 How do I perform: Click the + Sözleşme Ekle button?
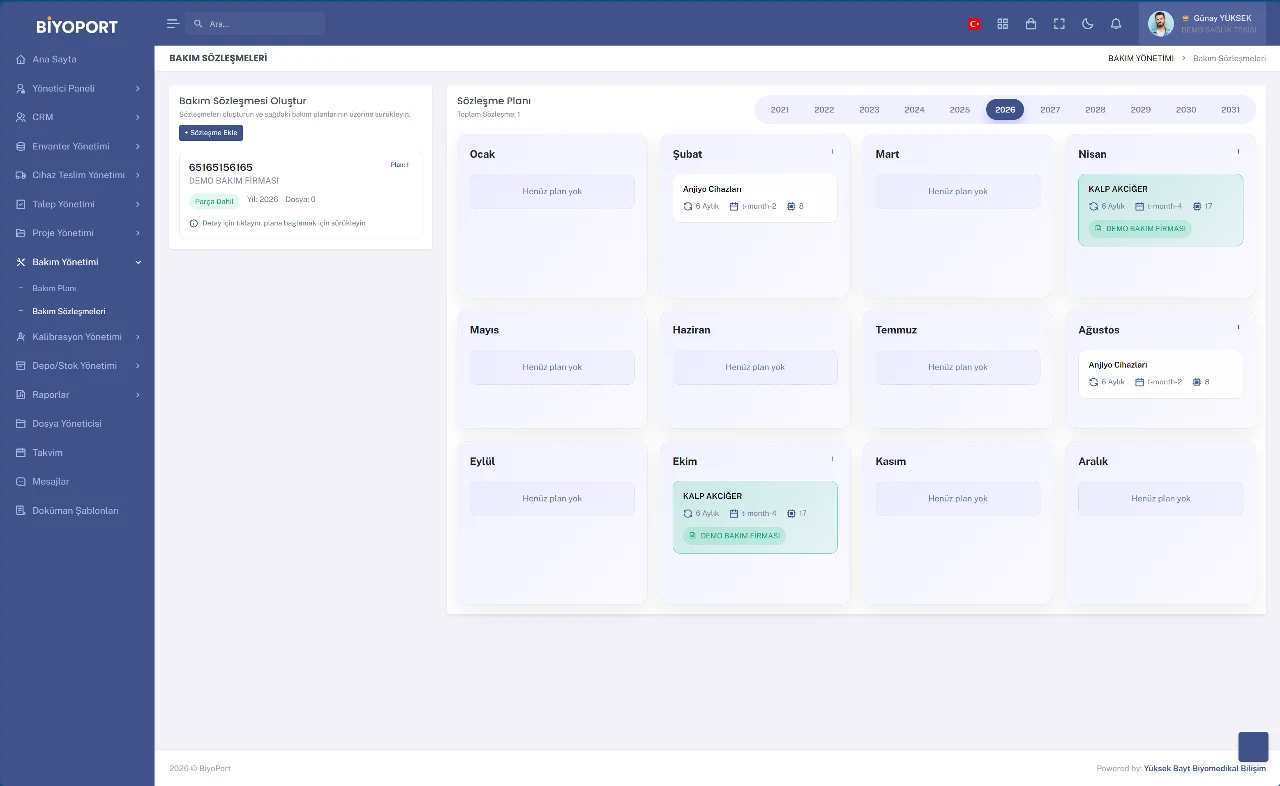click(x=211, y=132)
